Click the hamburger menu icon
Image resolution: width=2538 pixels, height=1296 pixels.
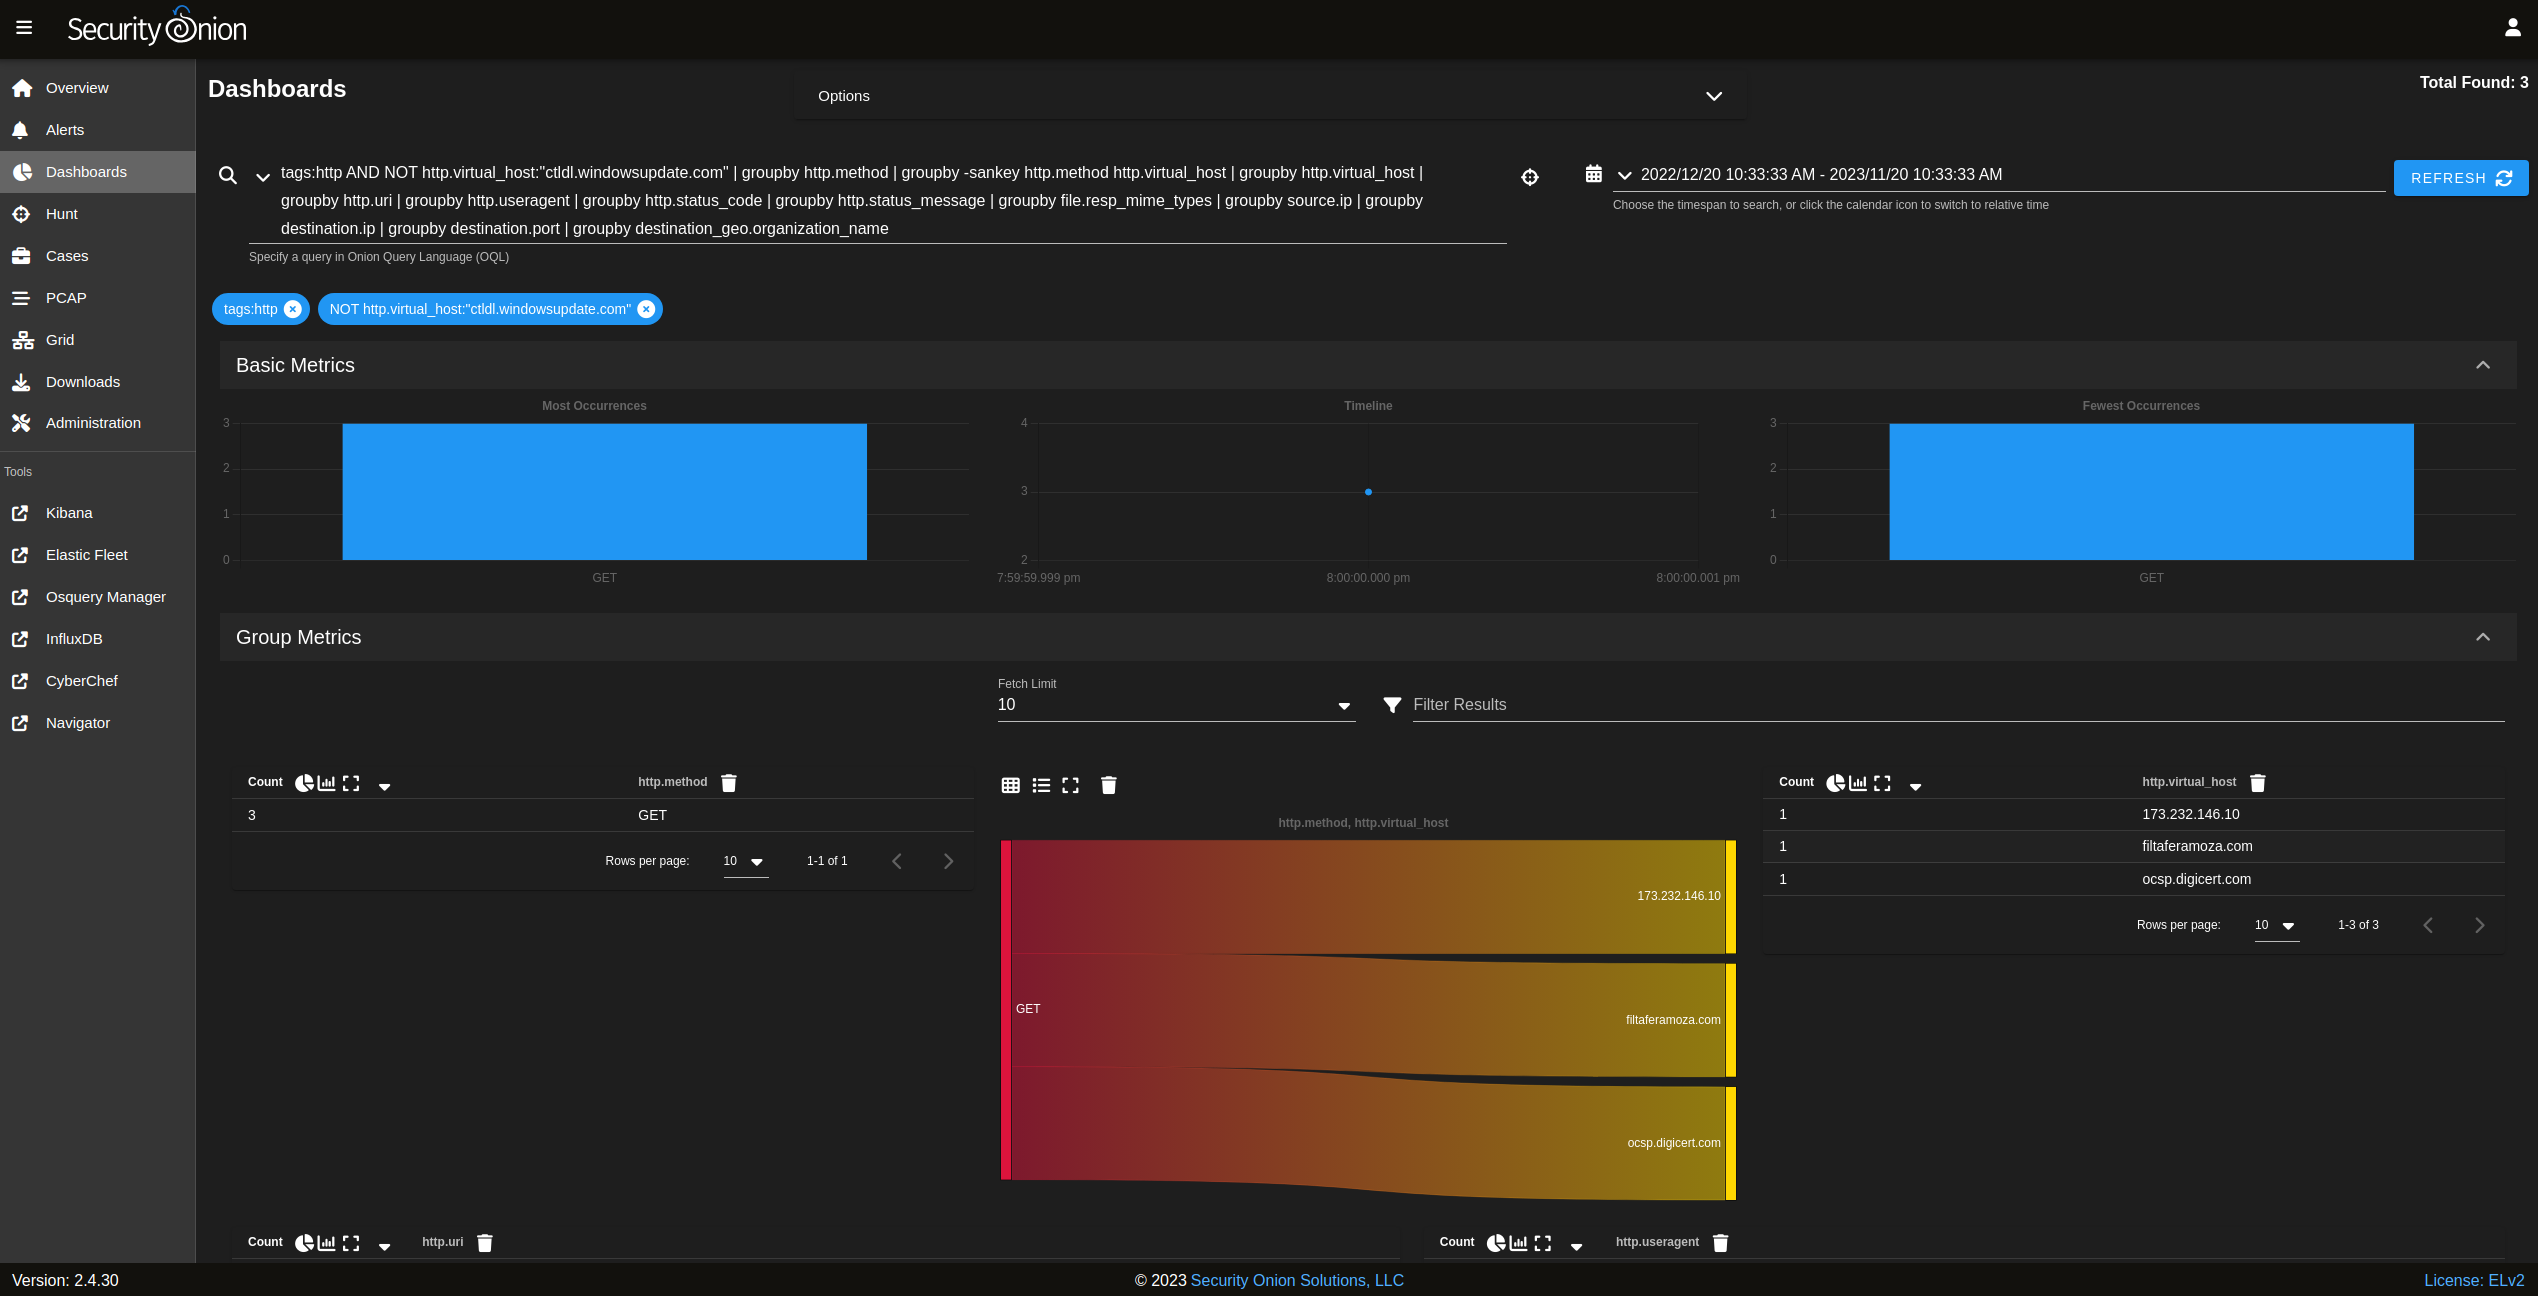24,28
